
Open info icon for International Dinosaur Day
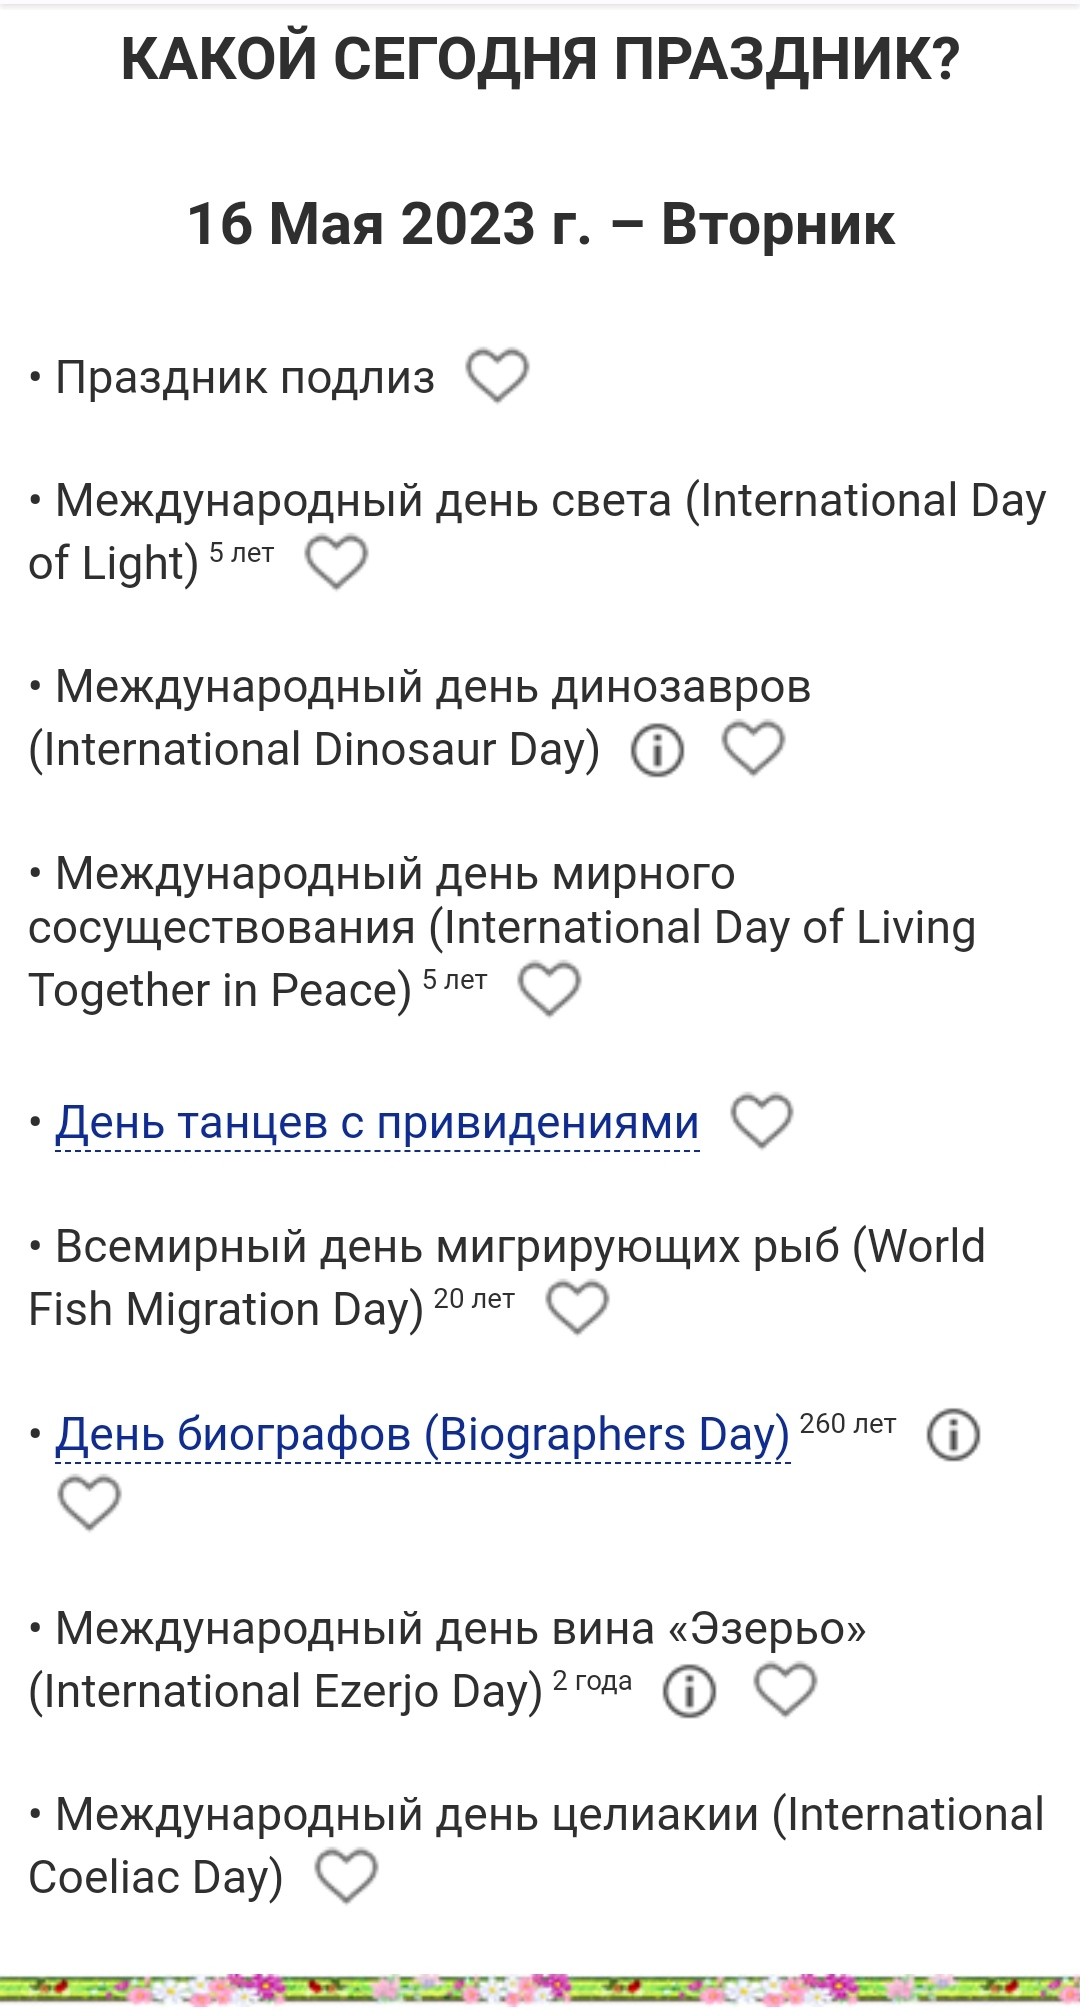tap(657, 750)
